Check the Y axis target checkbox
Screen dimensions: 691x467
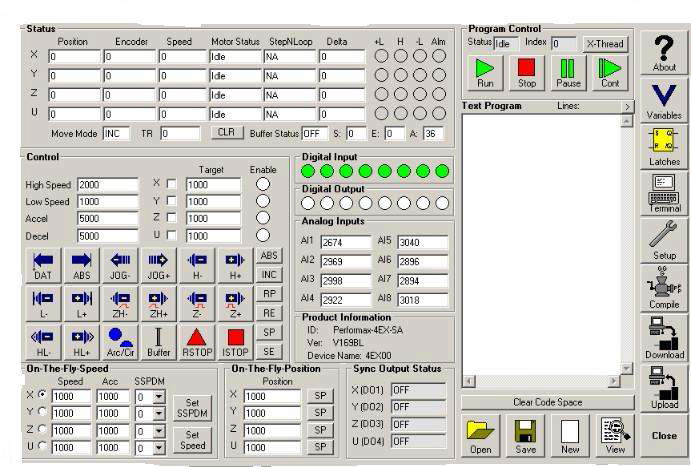pyautogui.click(x=171, y=201)
